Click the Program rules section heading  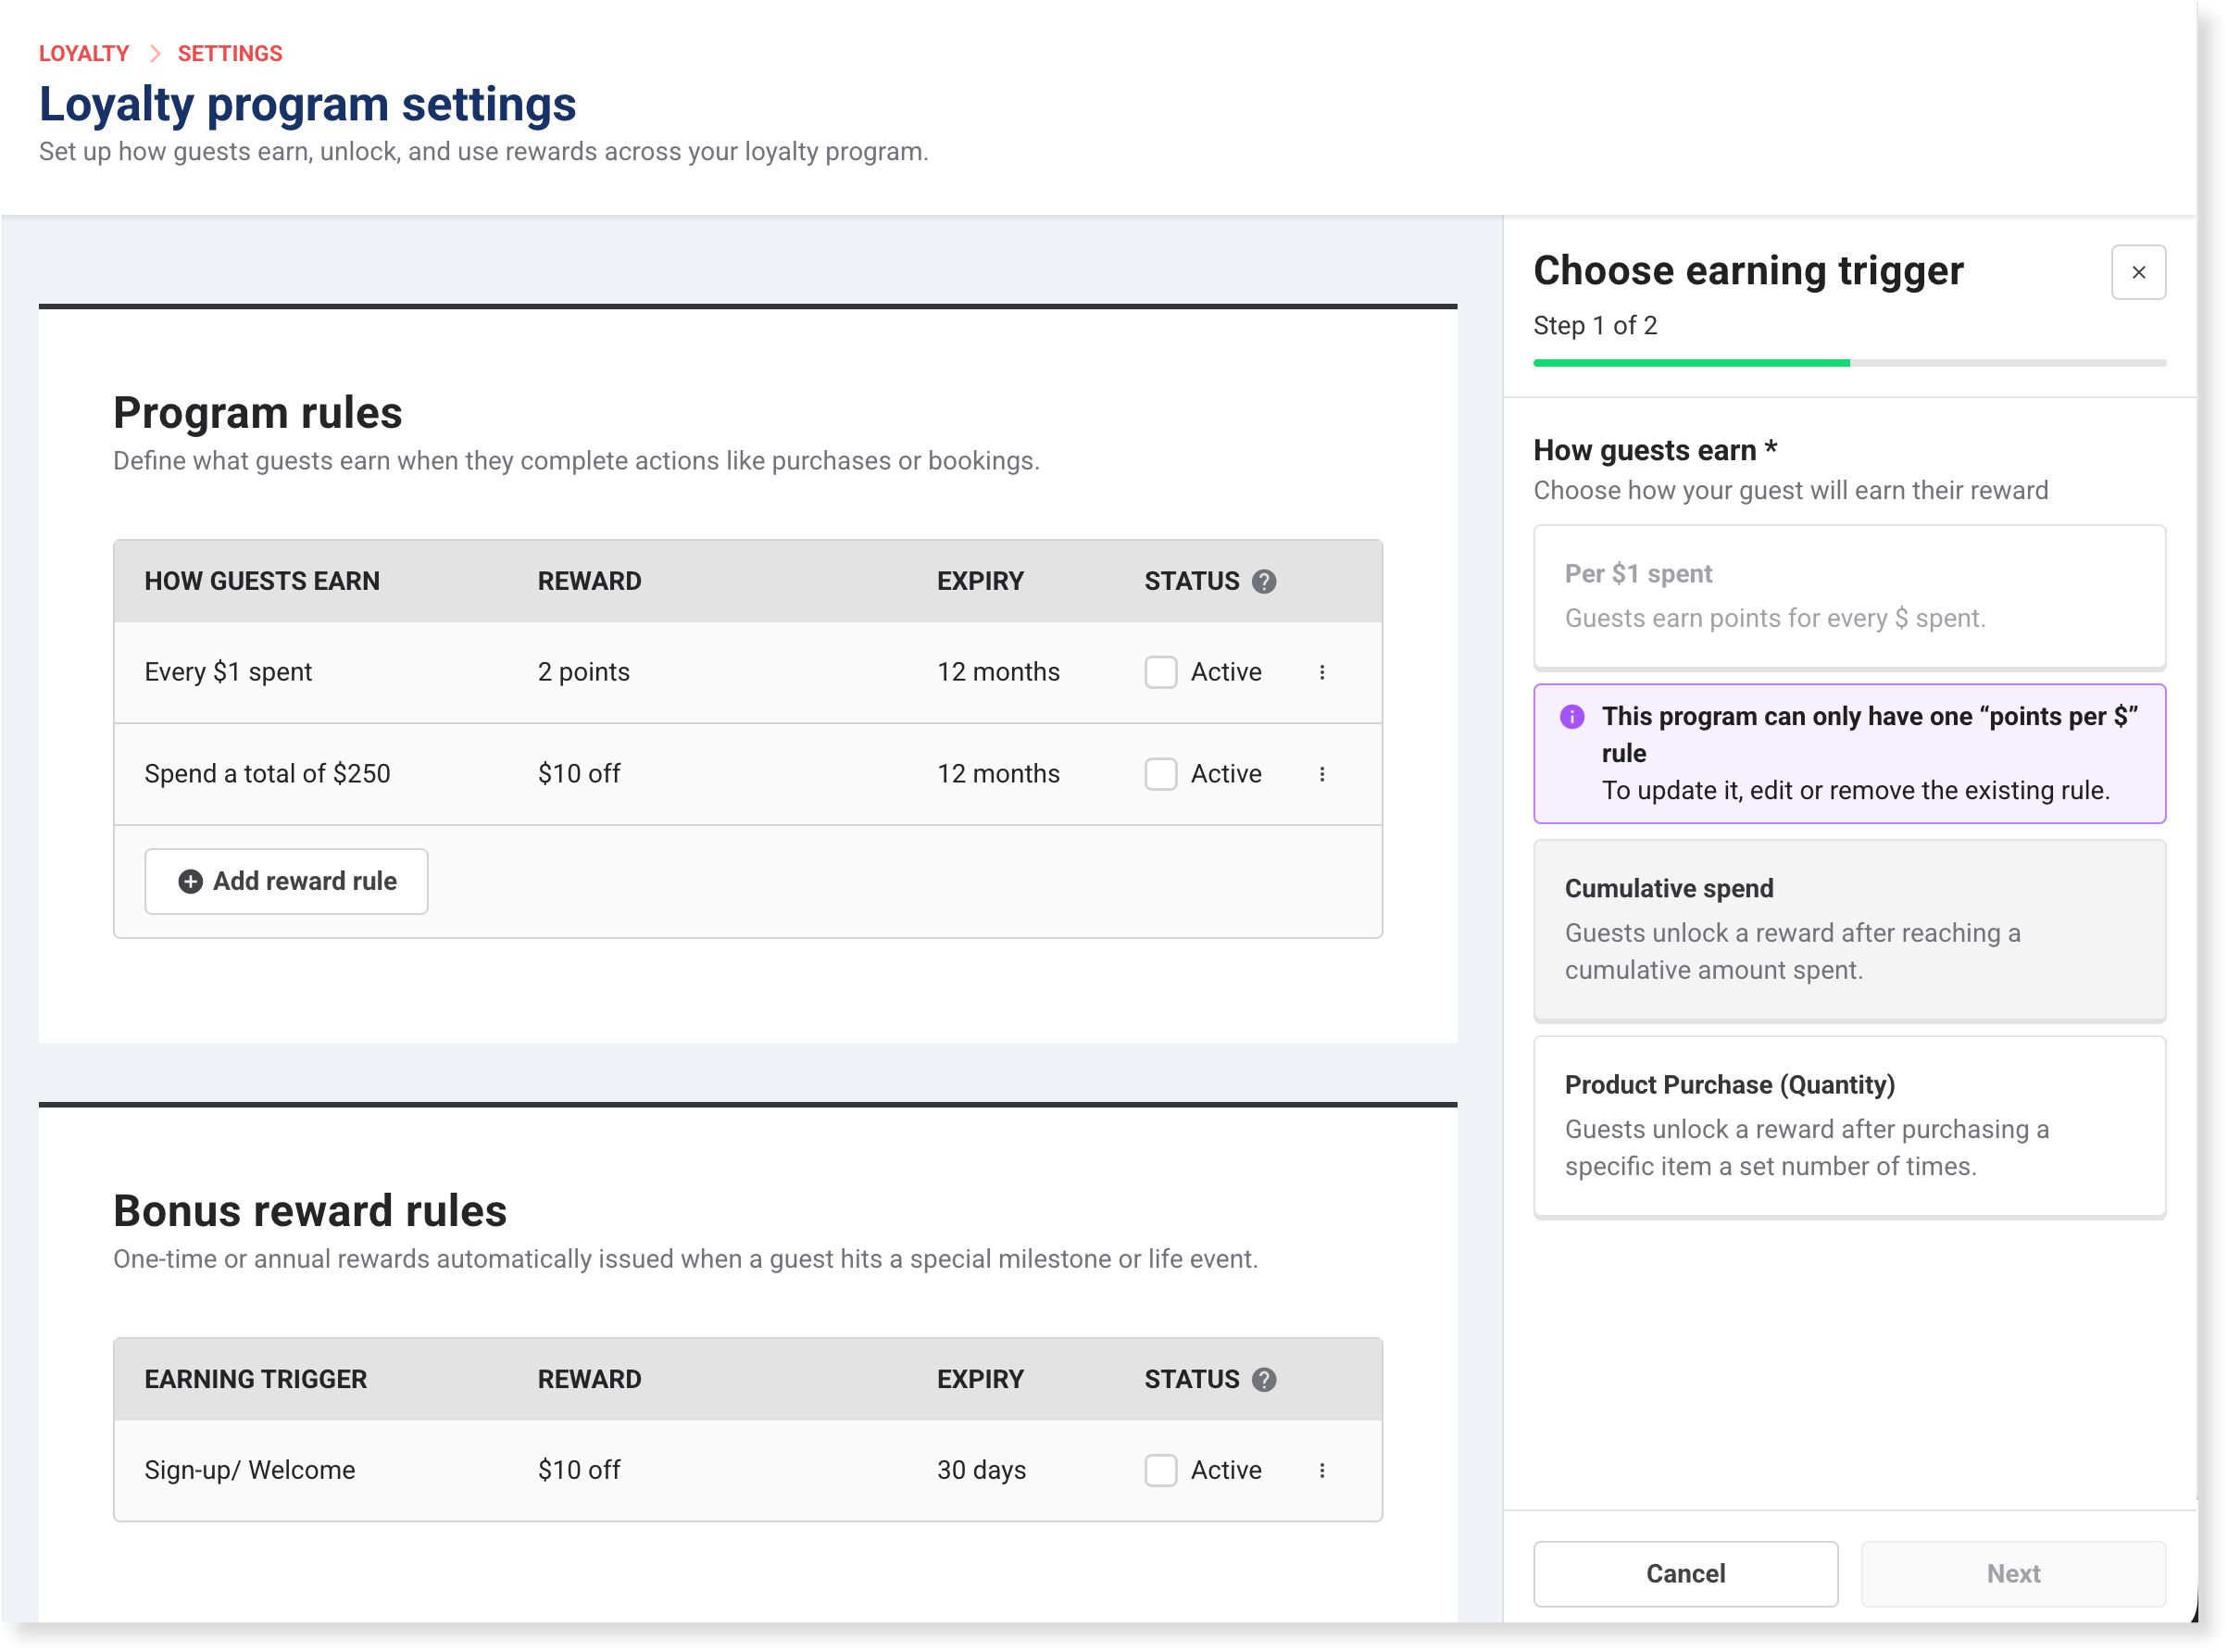[258, 413]
